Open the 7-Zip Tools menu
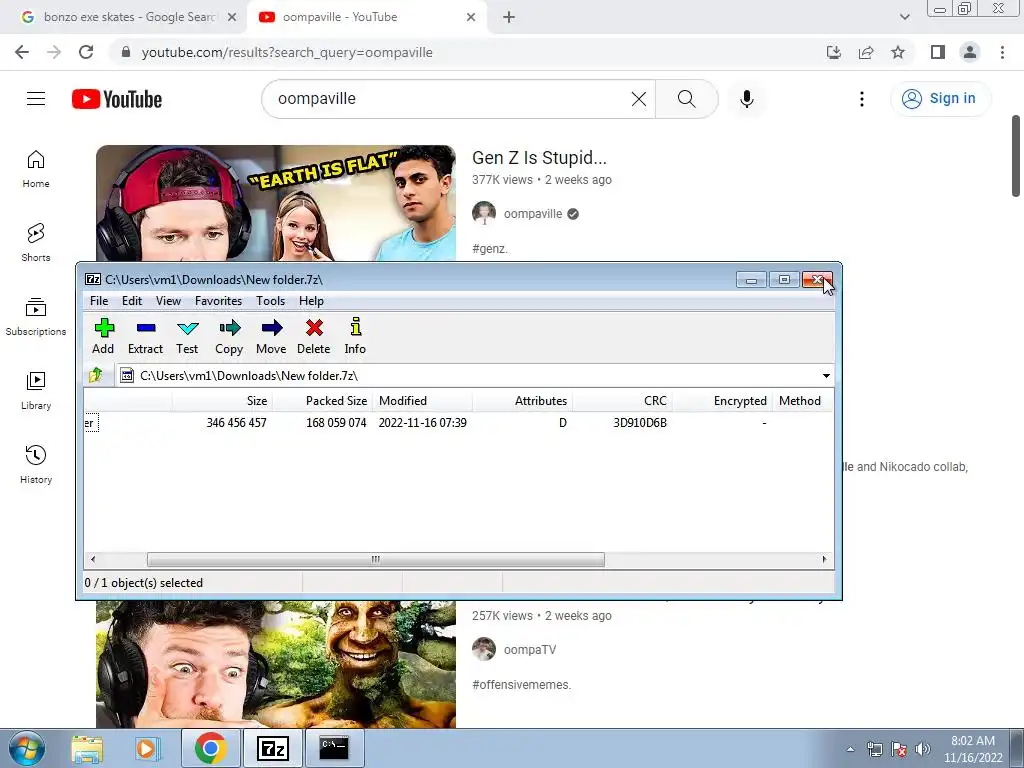Image resolution: width=1024 pixels, height=768 pixels. pyautogui.click(x=270, y=301)
